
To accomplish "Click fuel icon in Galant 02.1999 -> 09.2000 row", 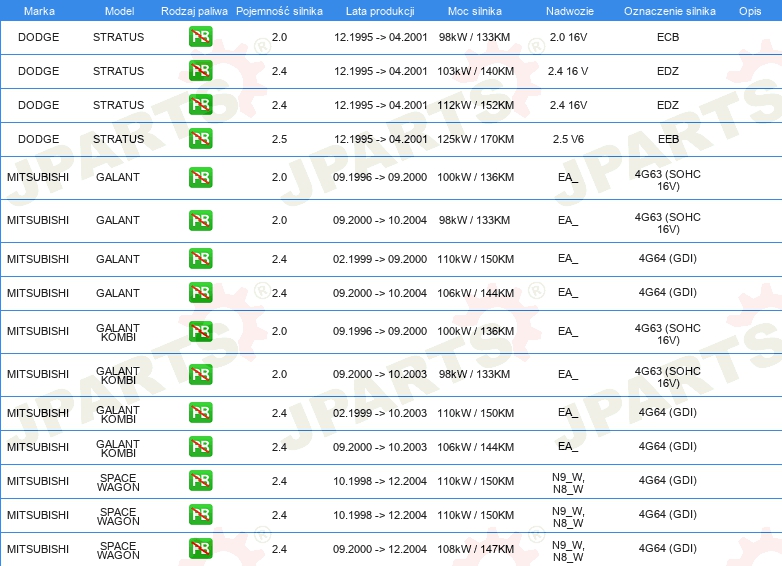I will coord(200,259).
